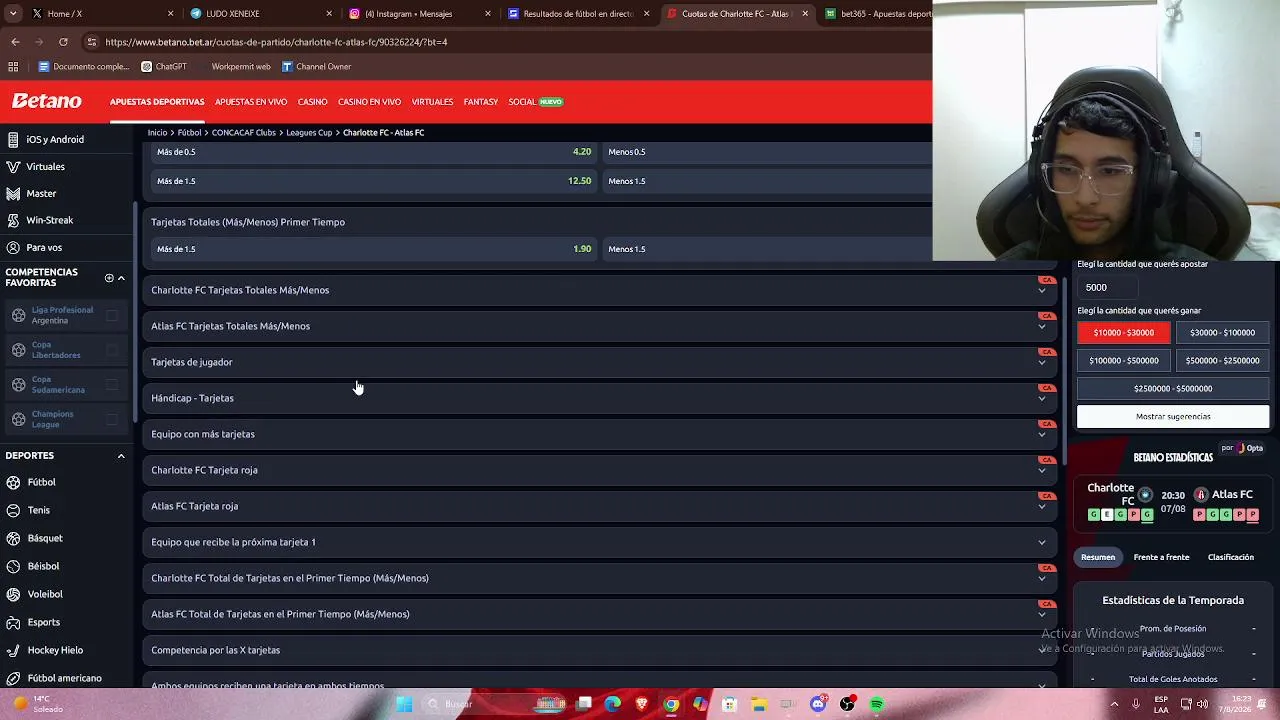This screenshot has width=1280, height=720.
Task: Click the Windows Start button
Action: click(x=404, y=704)
